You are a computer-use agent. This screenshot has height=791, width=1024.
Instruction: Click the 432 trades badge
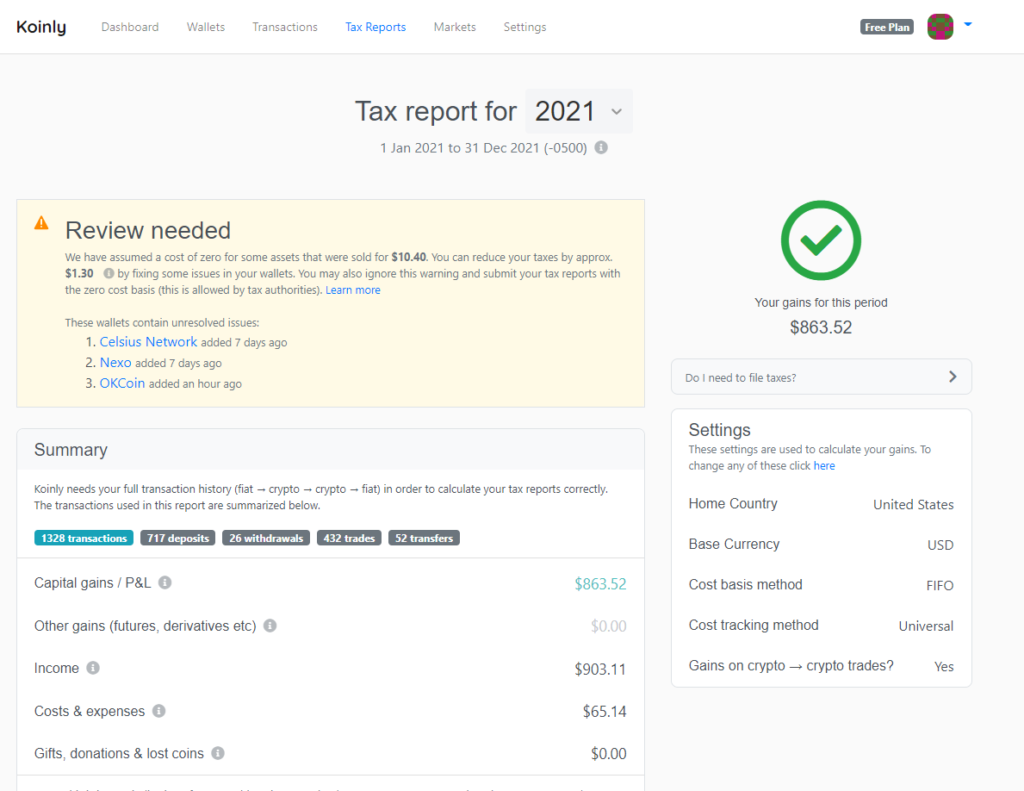[x=349, y=538]
